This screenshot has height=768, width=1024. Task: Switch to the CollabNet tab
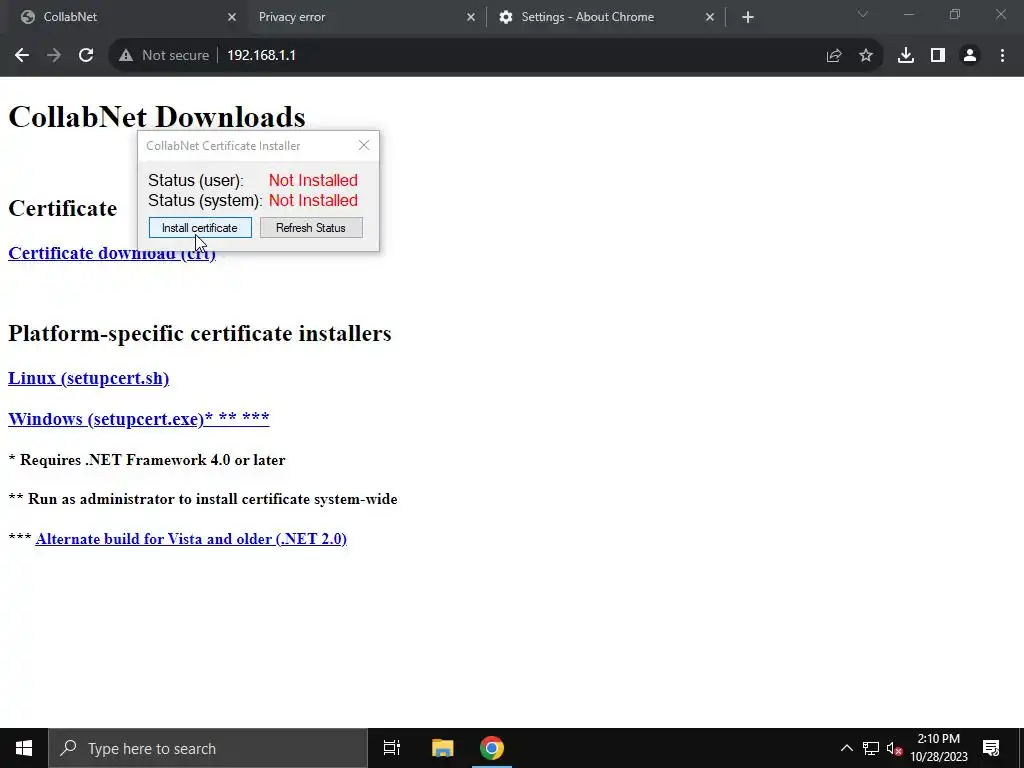(124, 17)
